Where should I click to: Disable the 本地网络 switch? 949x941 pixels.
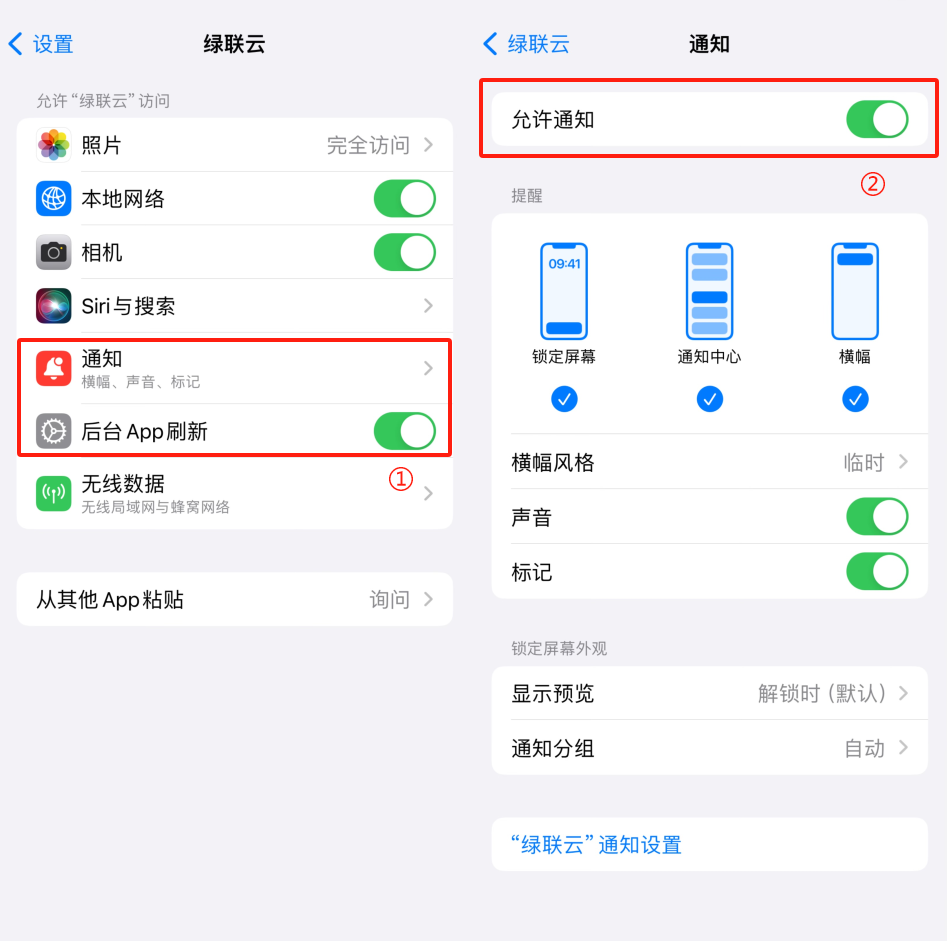click(x=405, y=198)
